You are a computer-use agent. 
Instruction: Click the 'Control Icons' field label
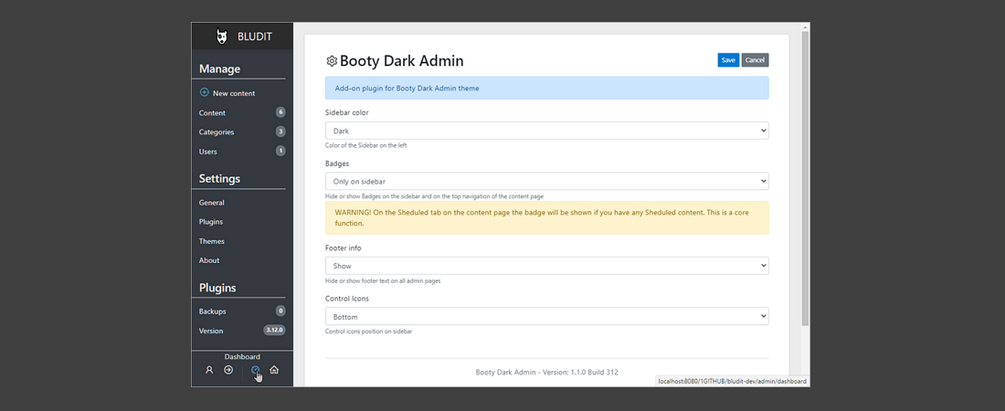pos(347,298)
